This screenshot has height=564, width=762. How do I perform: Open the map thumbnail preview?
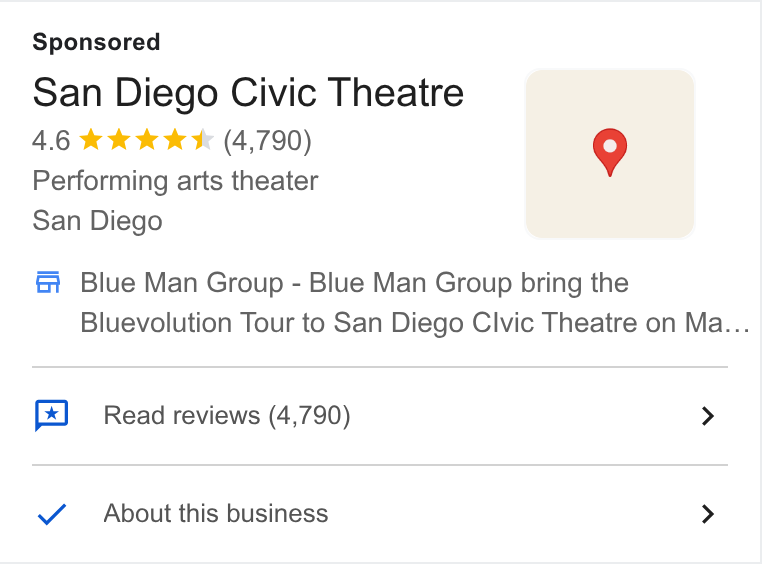point(609,154)
